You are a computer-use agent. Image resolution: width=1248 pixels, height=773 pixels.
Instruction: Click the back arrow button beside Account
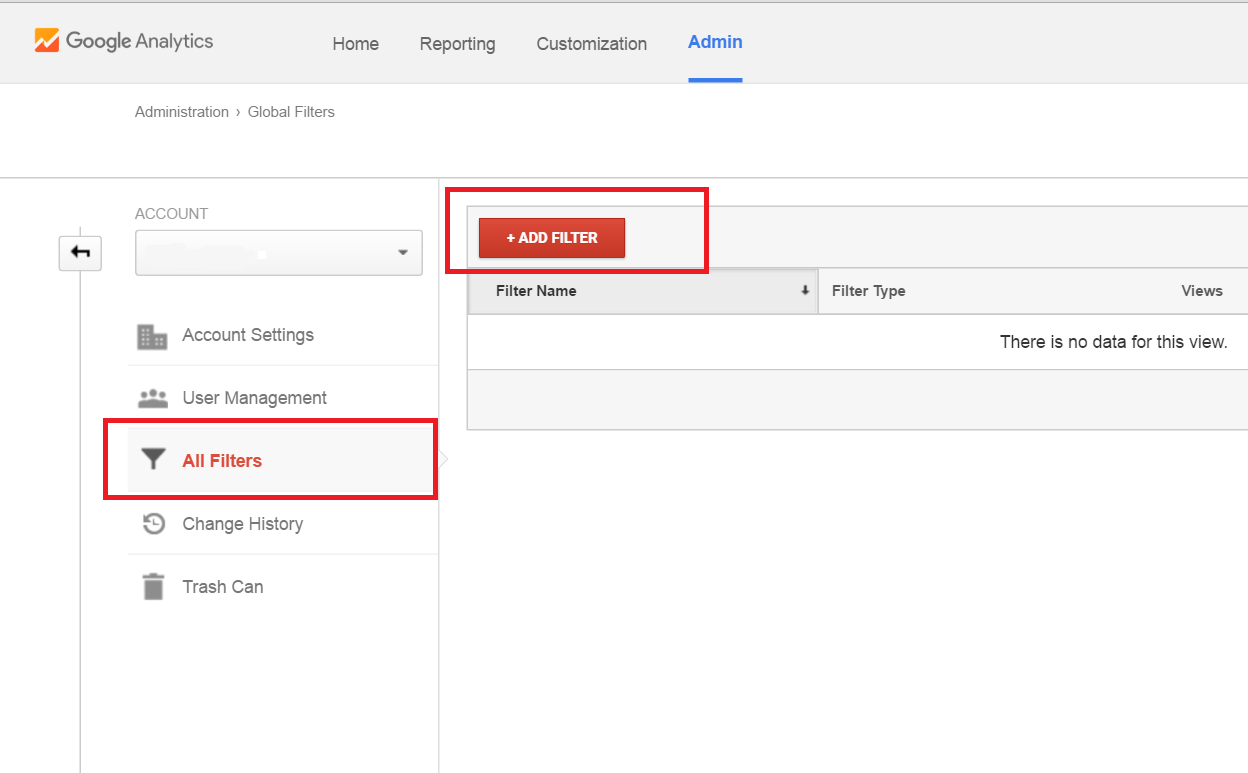pyautogui.click(x=80, y=253)
